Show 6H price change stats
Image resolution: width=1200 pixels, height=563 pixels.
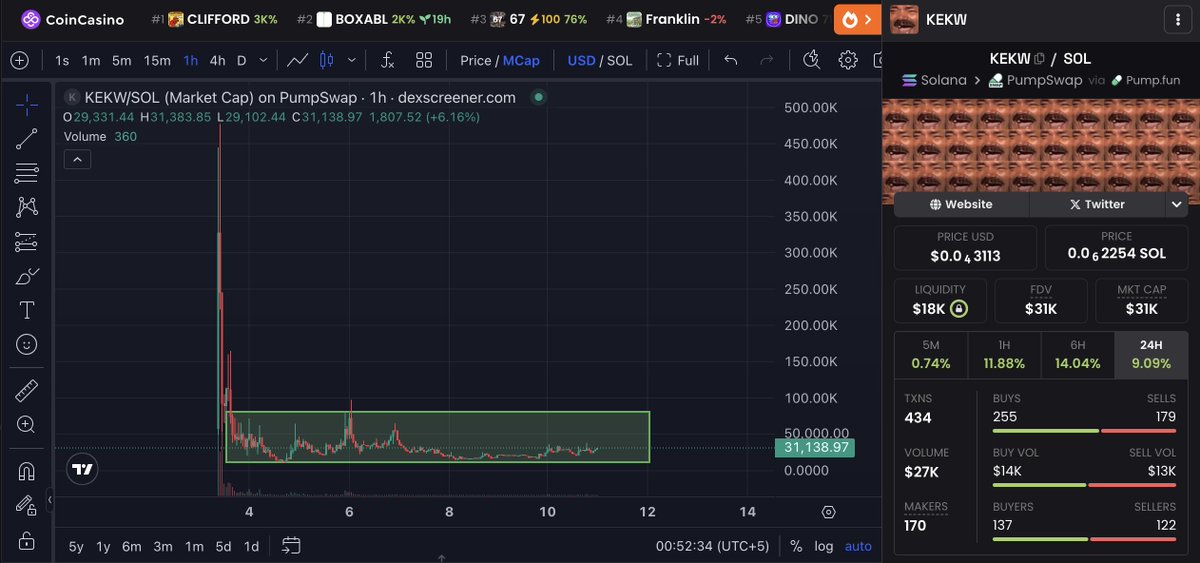(1078, 355)
